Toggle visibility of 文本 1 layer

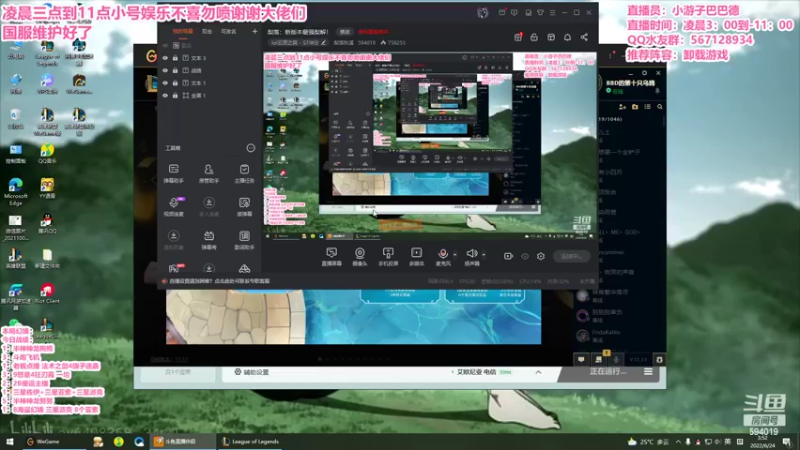pos(165,83)
